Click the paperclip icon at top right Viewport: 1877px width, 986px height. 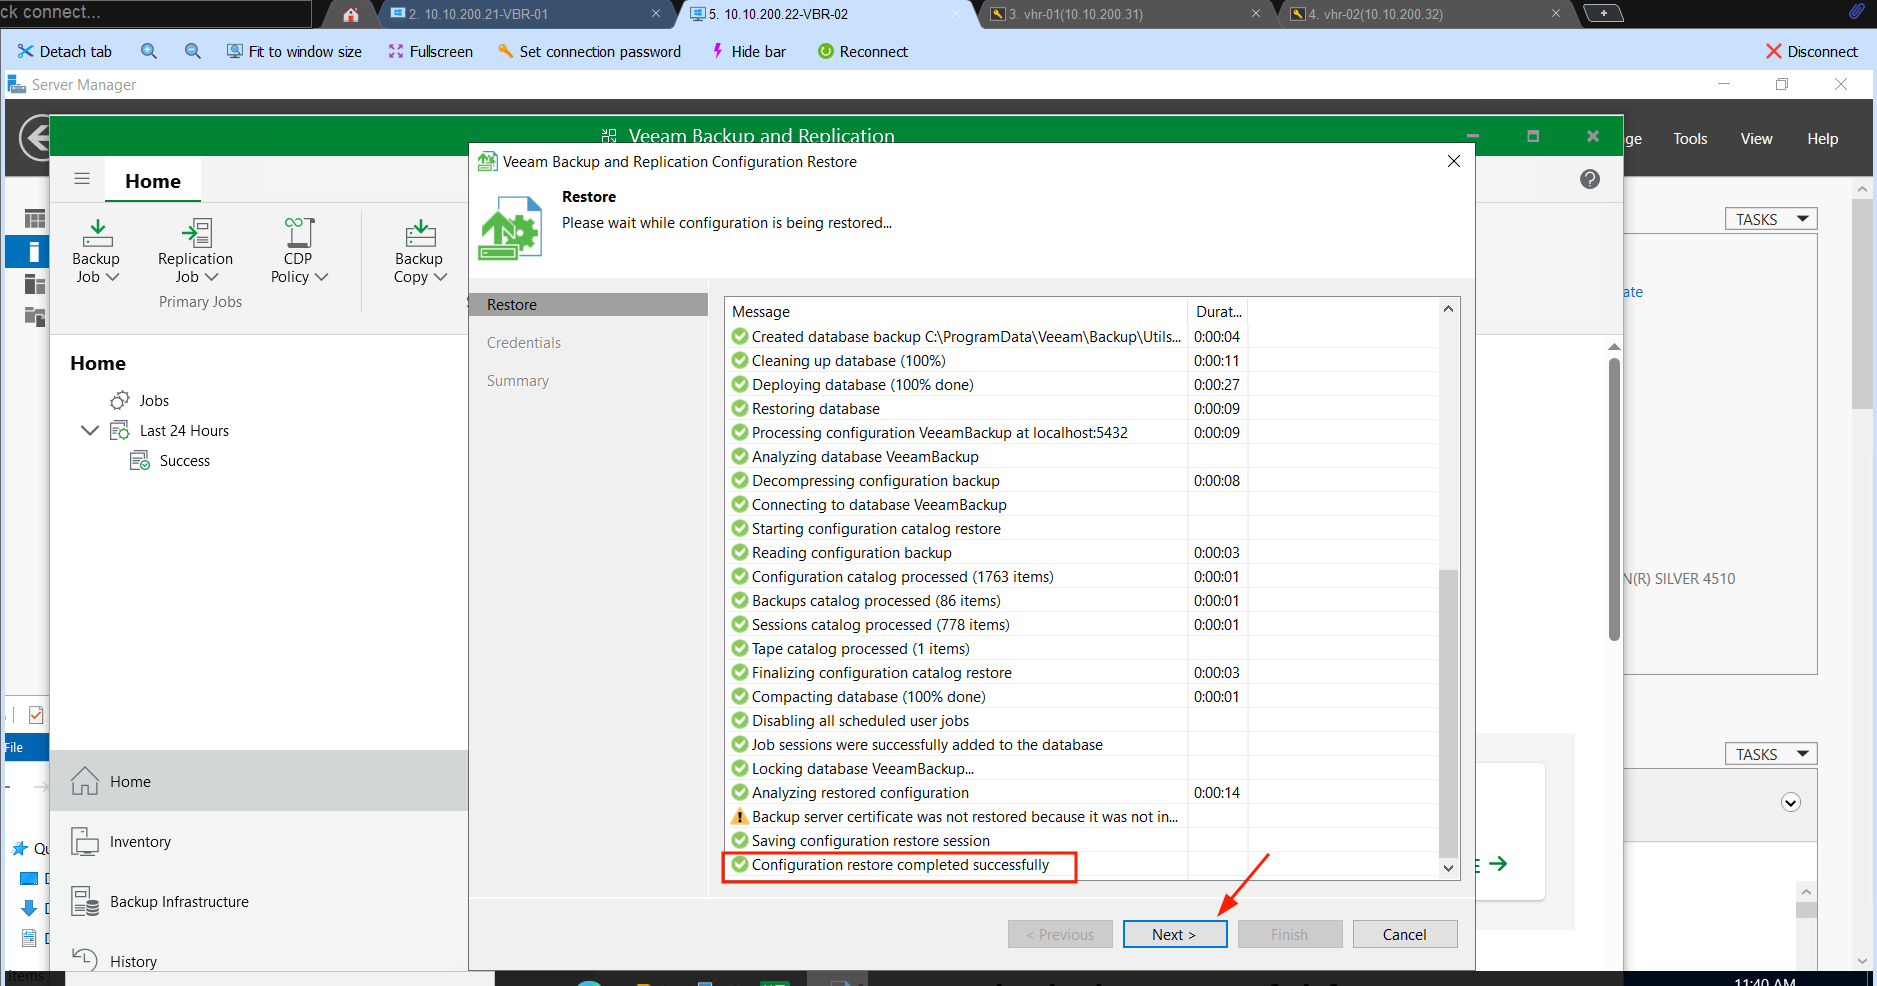[x=1856, y=12]
